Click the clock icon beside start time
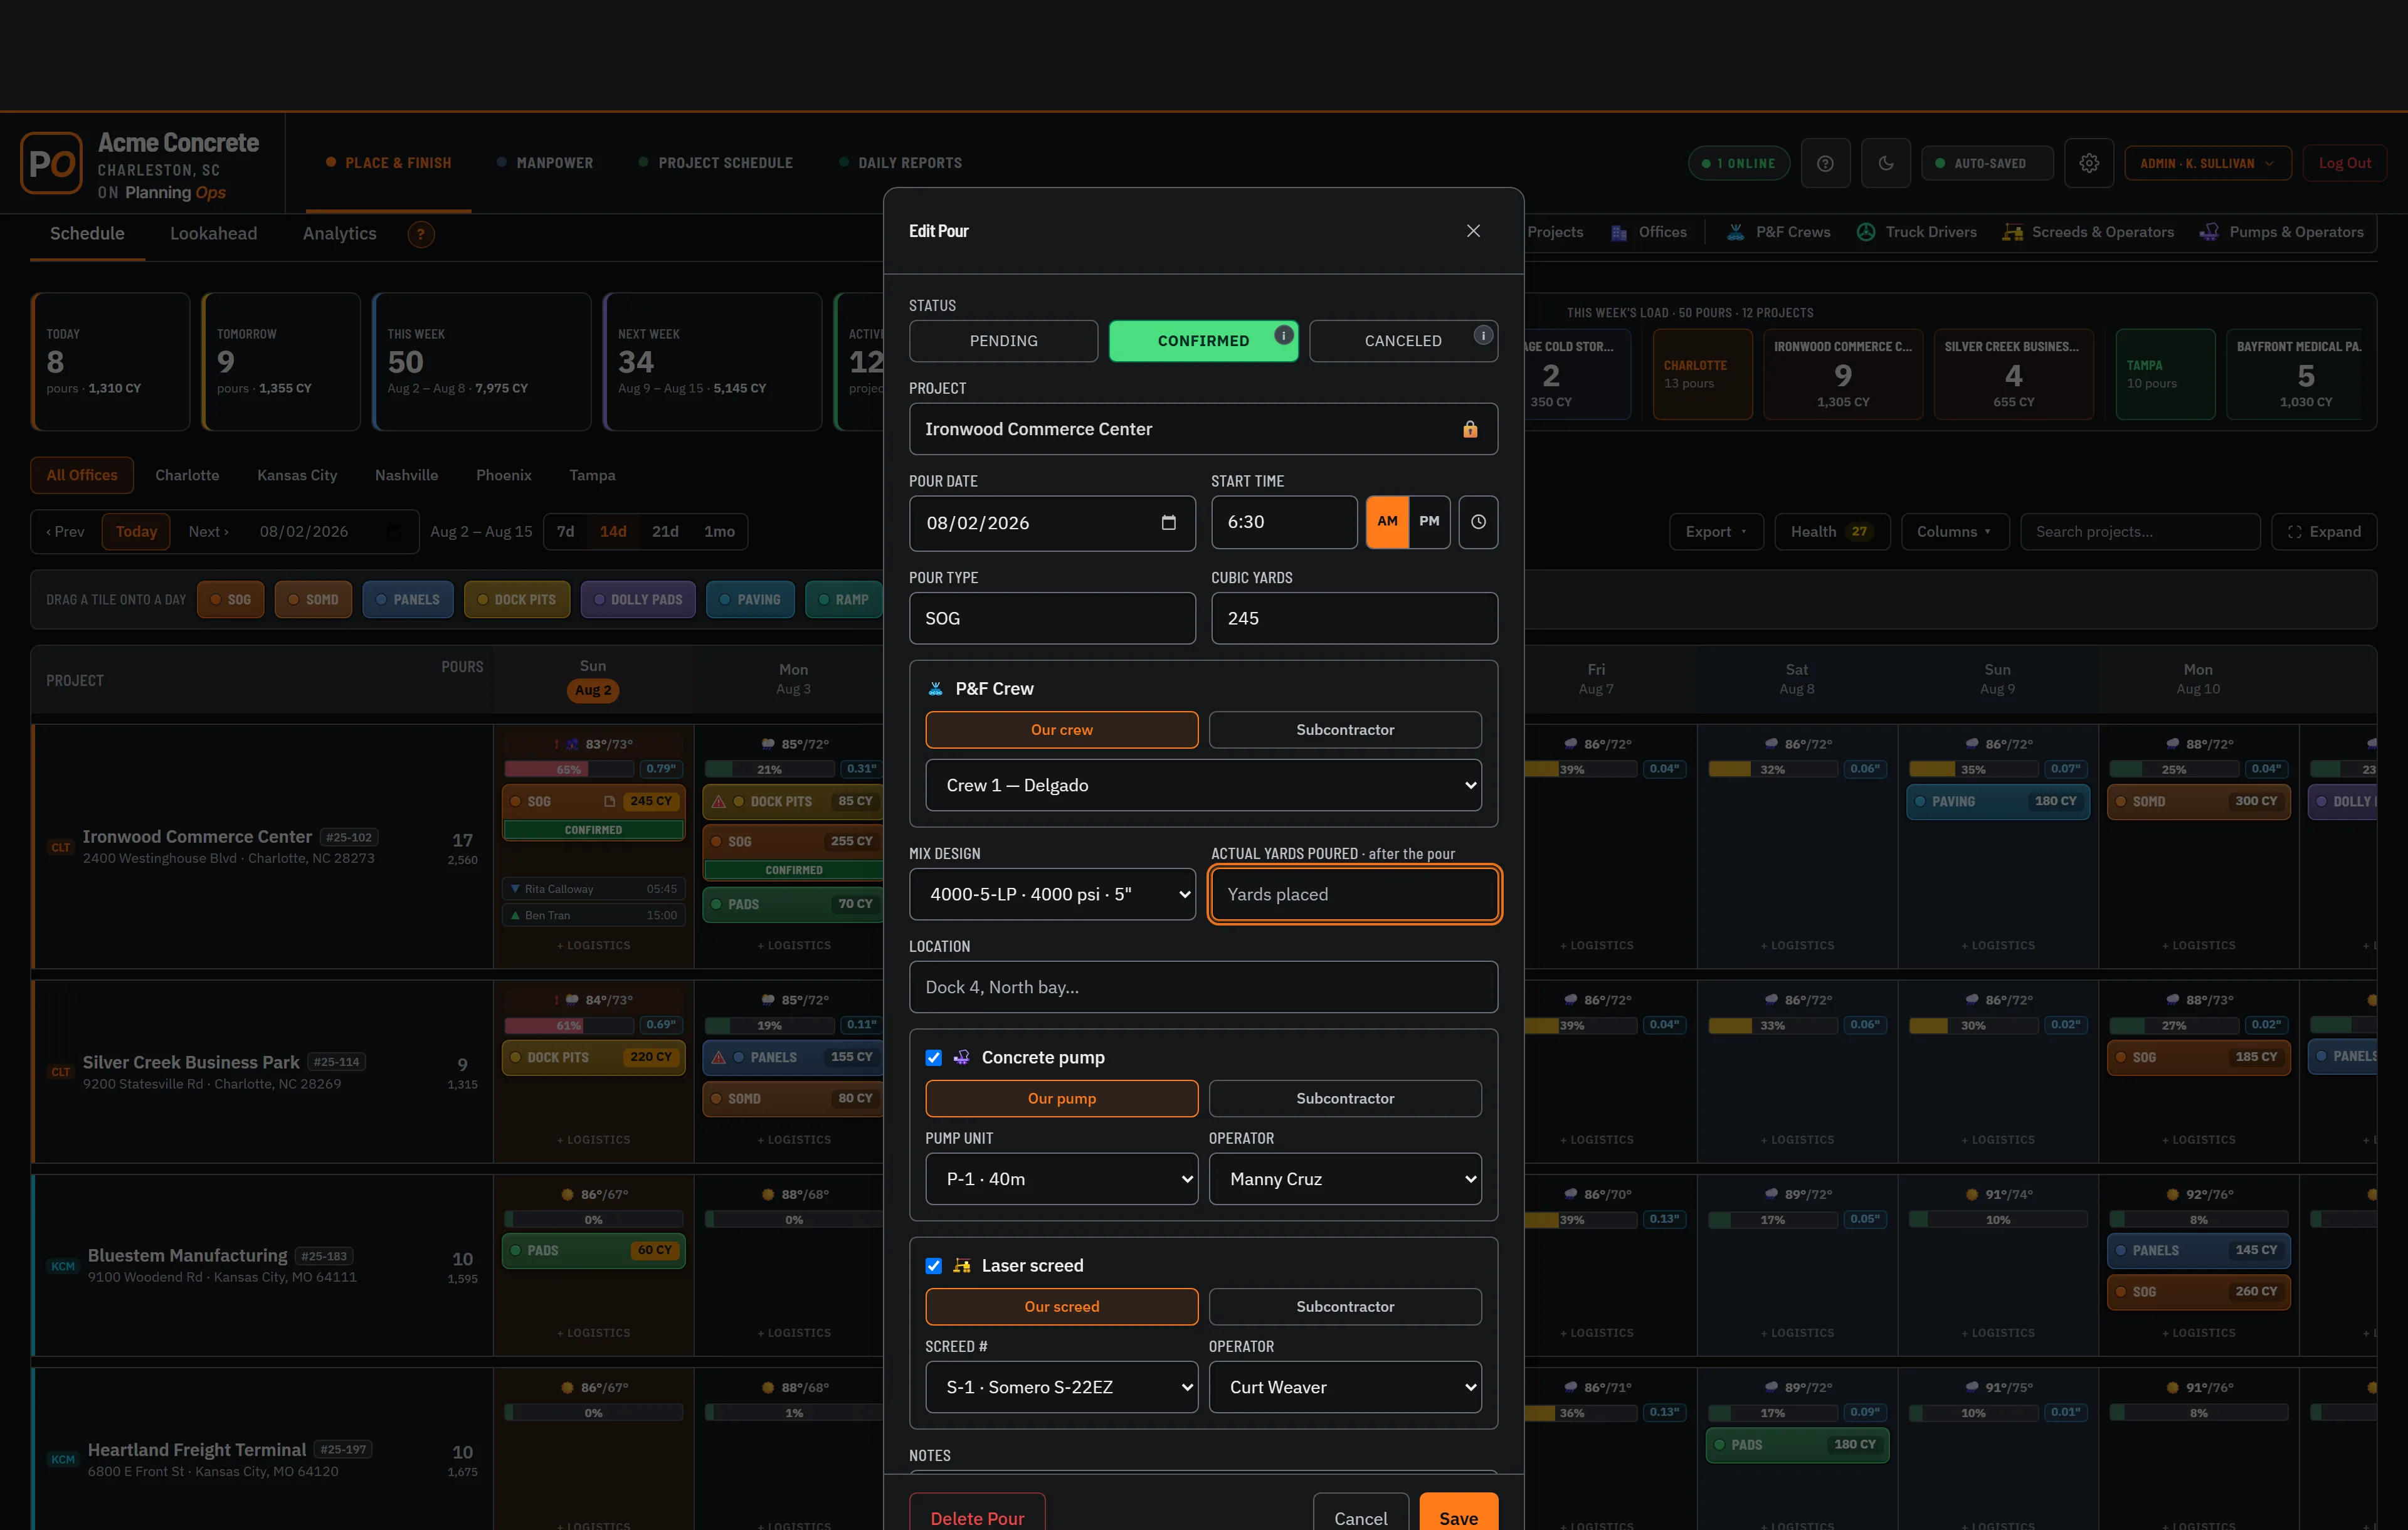Screen dimensions: 2408x1530 point(1478,522)
